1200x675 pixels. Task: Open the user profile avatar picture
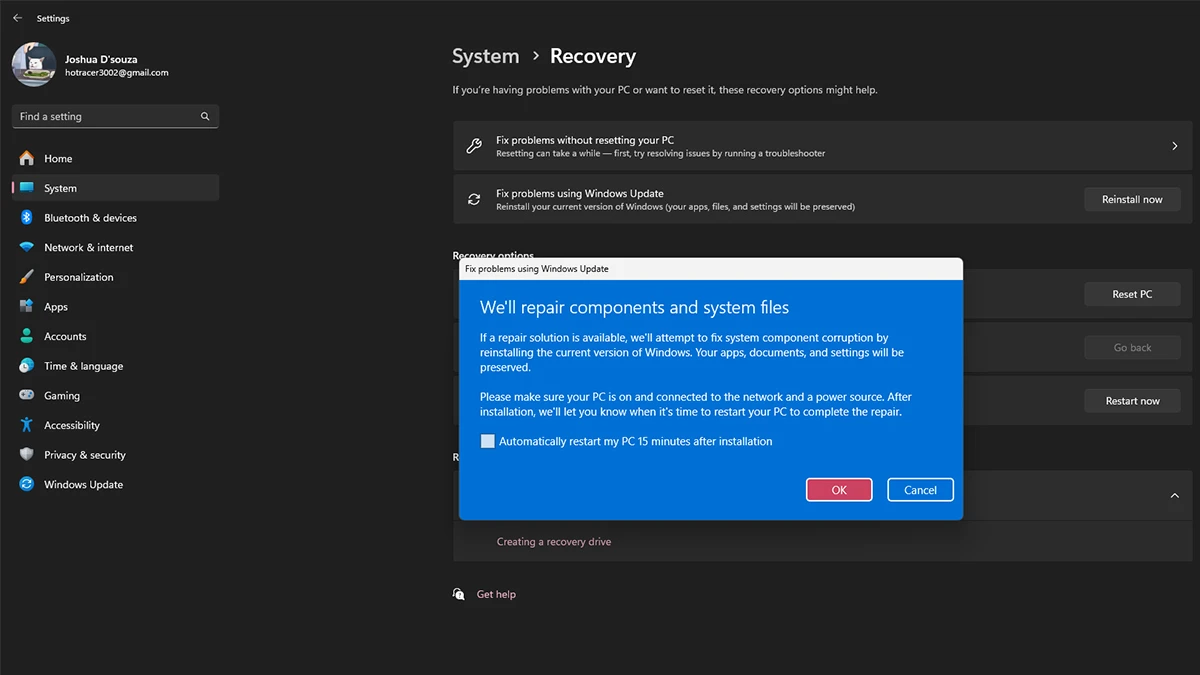click(33, 65)
